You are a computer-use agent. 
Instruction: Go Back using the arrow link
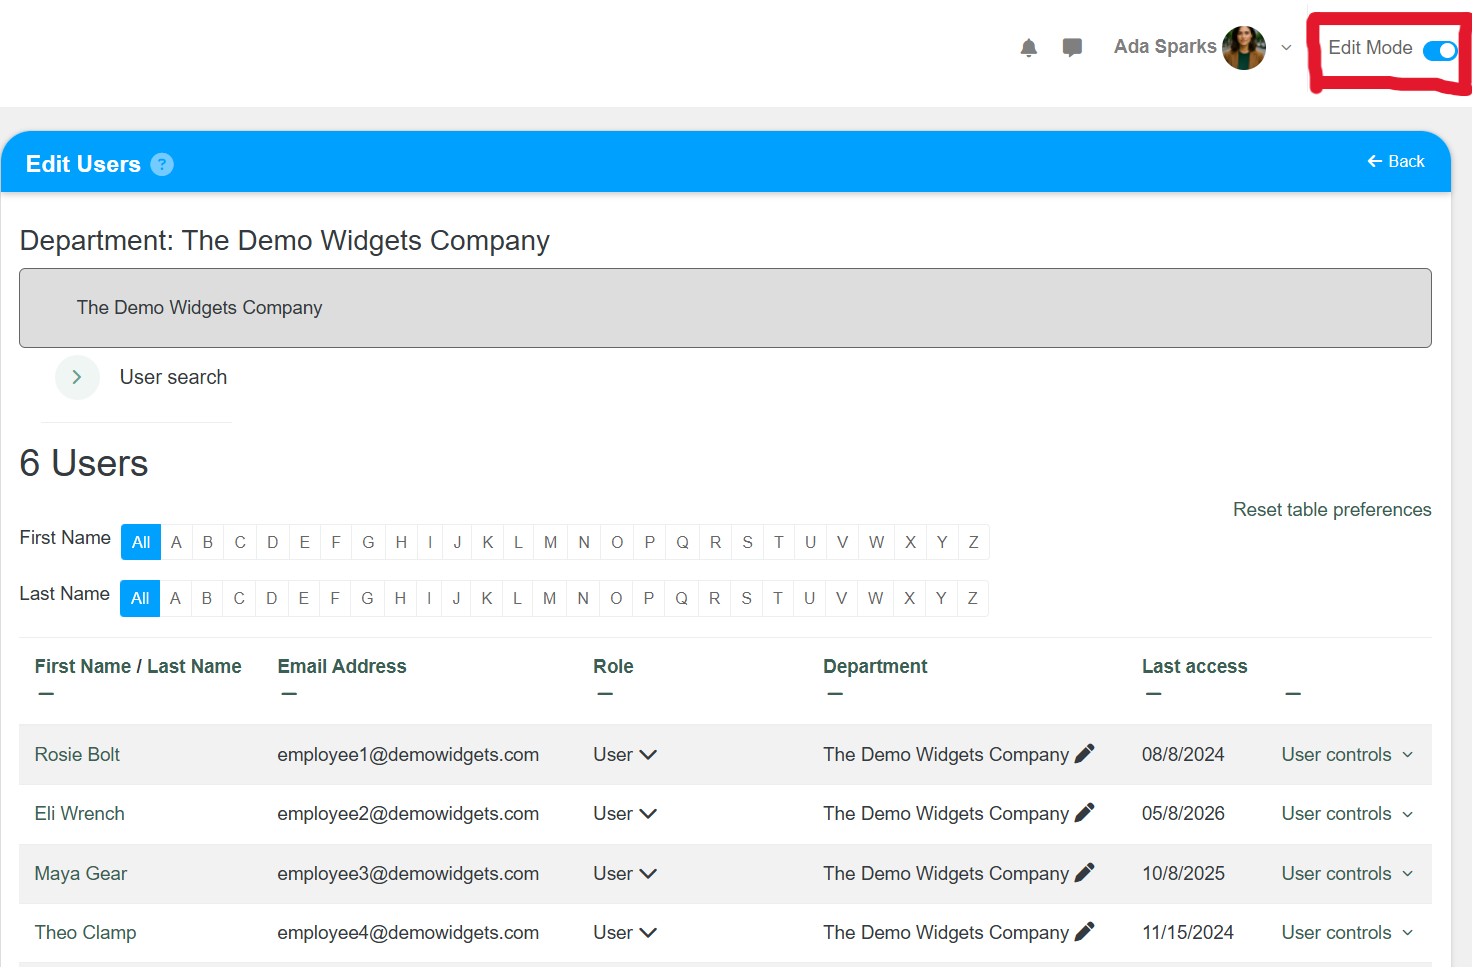pos(1396,161)
